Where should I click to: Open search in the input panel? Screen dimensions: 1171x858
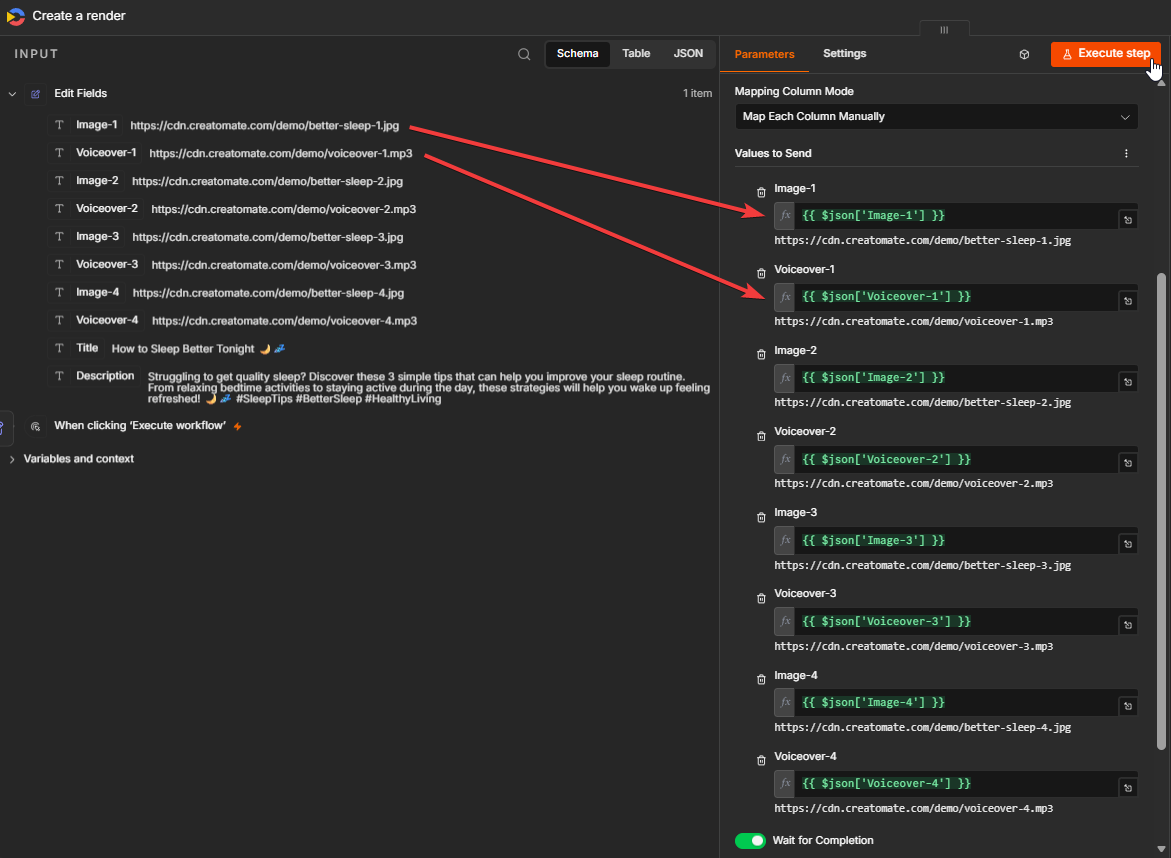pos(524,54)
